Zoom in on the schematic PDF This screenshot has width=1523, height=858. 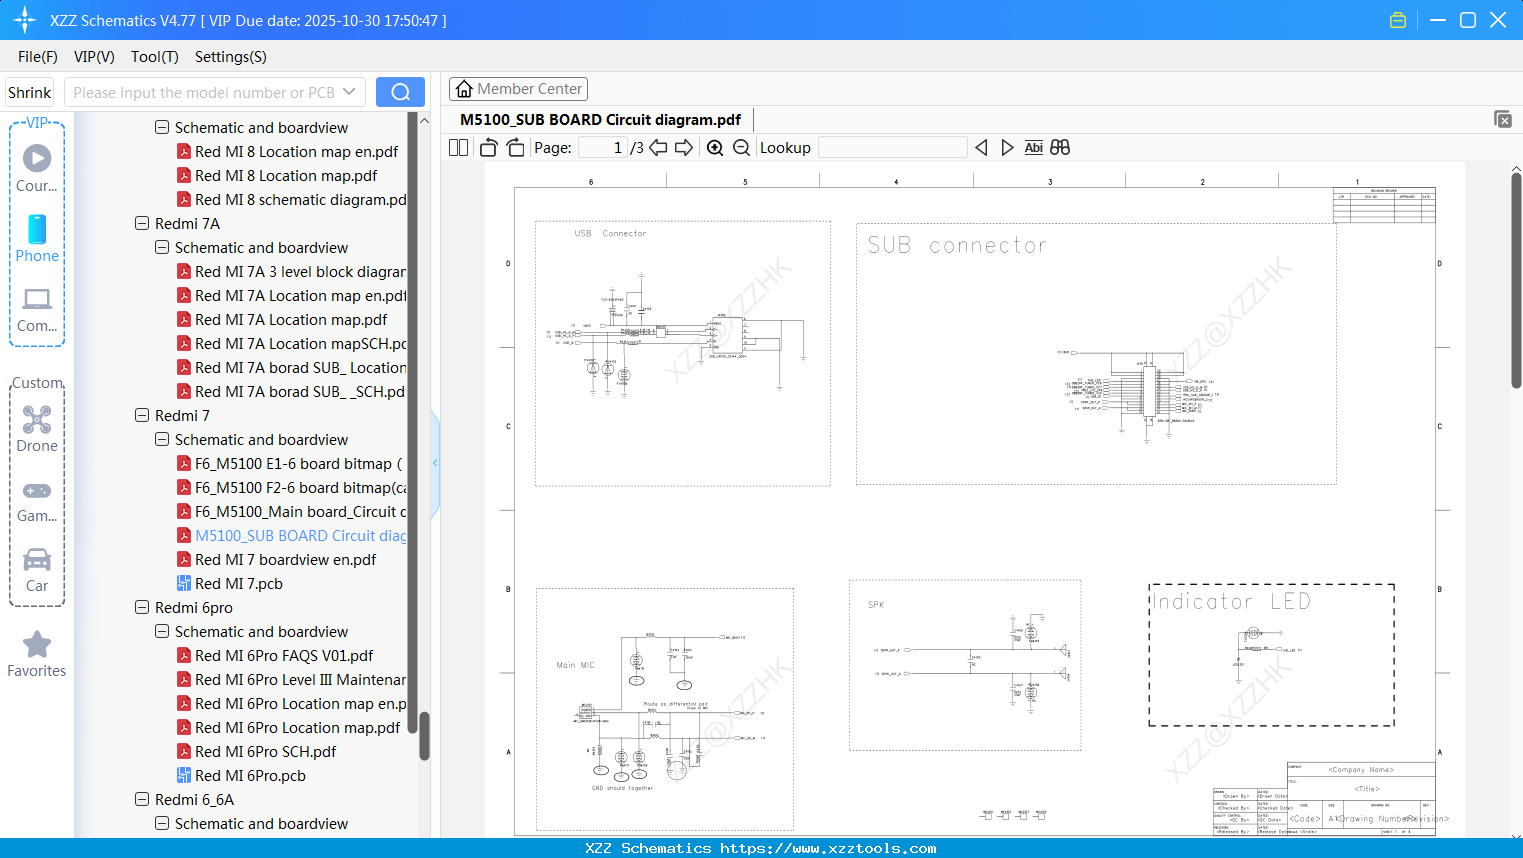[x=715, y=147]
